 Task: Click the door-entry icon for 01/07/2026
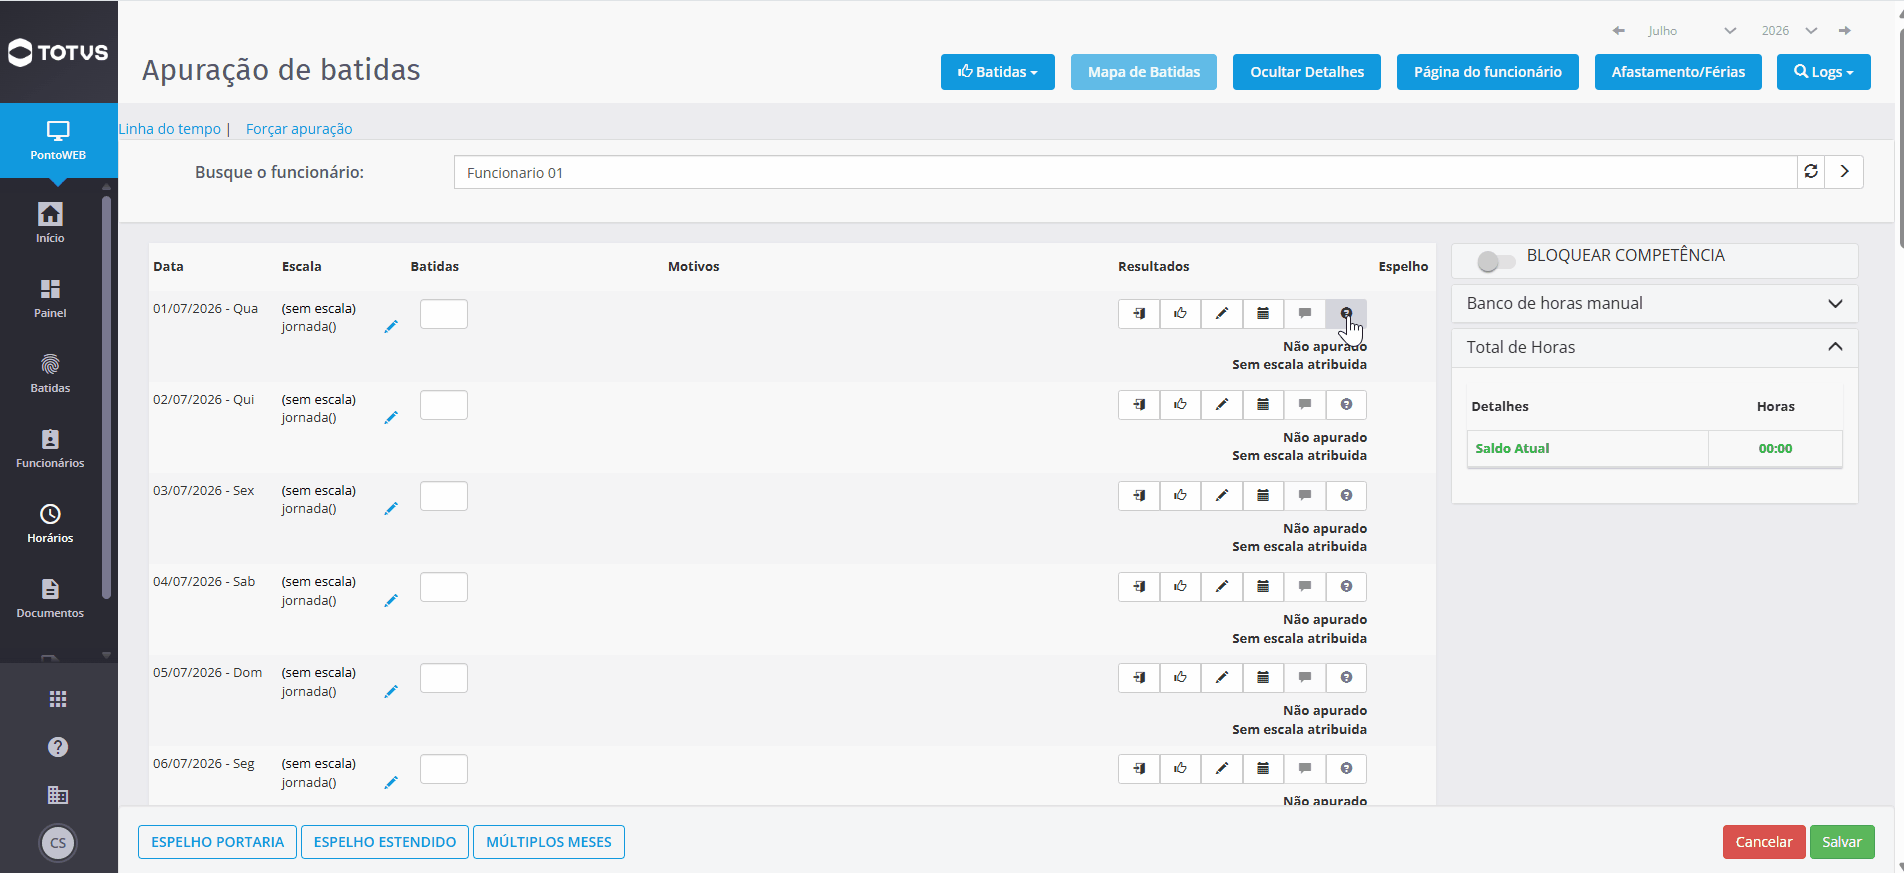[1139, 314]
